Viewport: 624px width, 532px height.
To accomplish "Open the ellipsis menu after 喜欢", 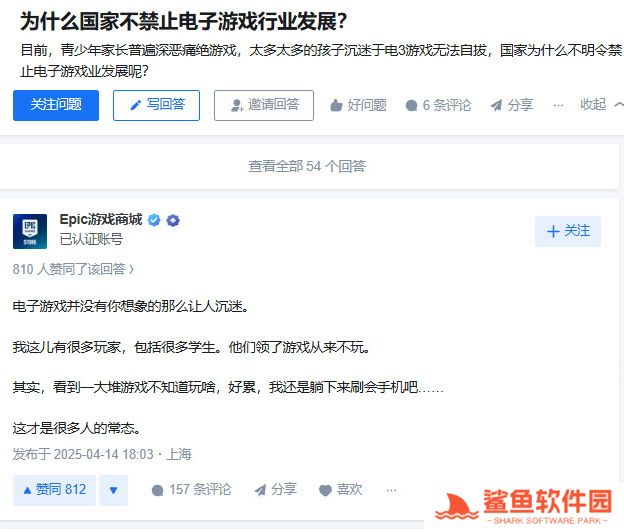I will 391,490.
